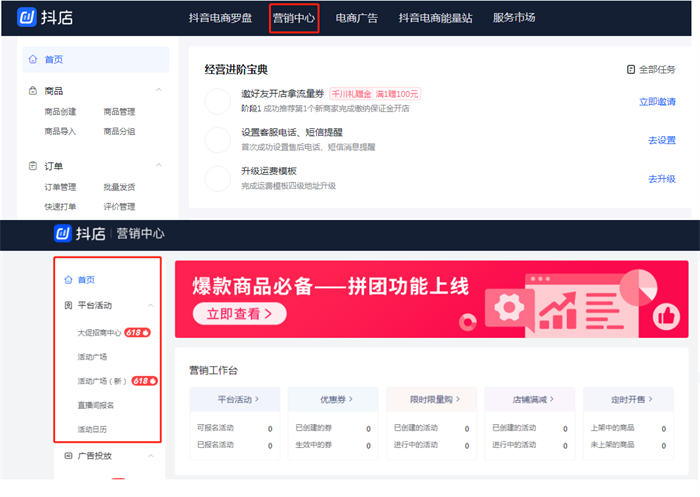Click the home icon beside 首页 above 商品
Viewport: 700px width, 497px height.
tap(33, 59)
